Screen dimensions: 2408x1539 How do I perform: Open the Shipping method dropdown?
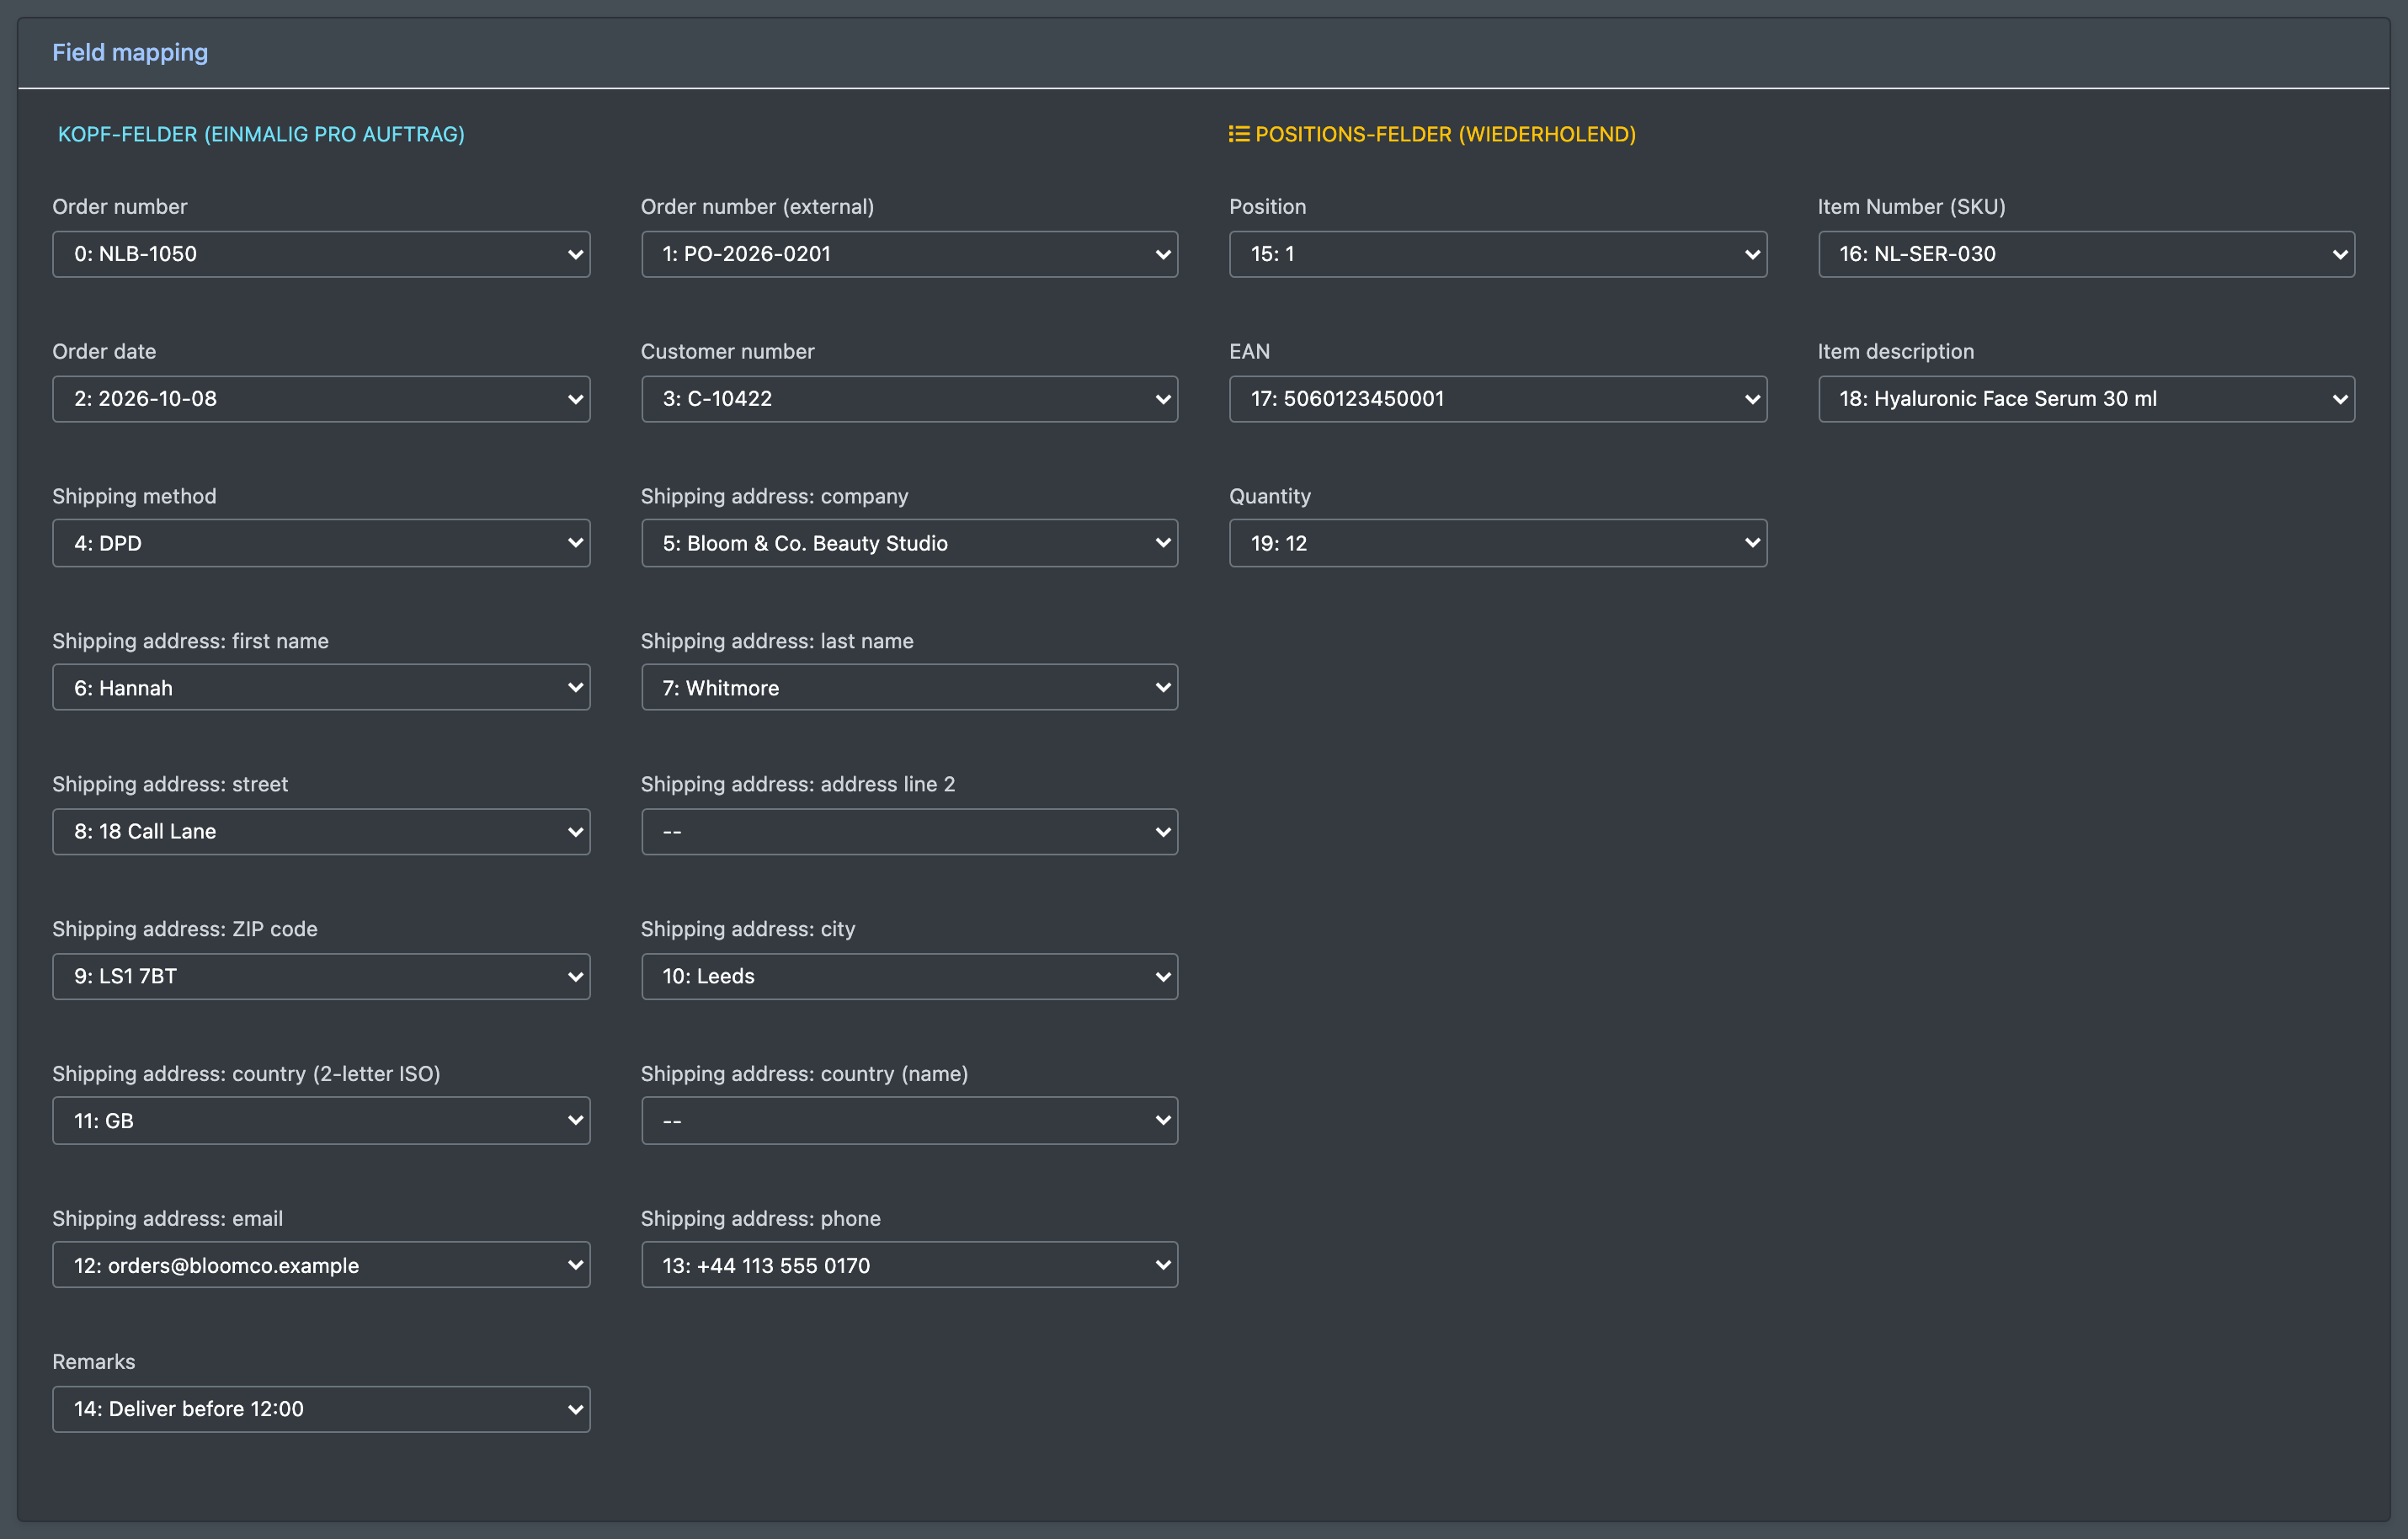point(321,543)
